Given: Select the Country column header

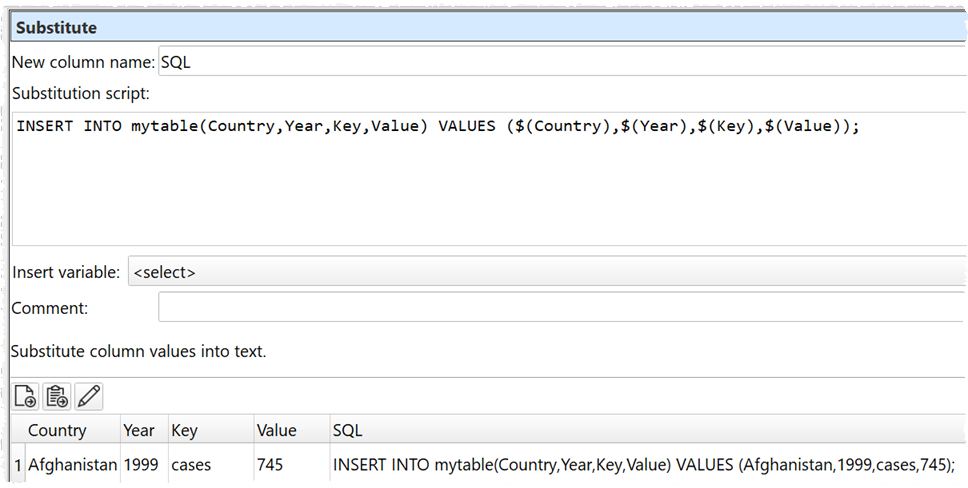Looking at the screenshot, I should coord(57,431).
